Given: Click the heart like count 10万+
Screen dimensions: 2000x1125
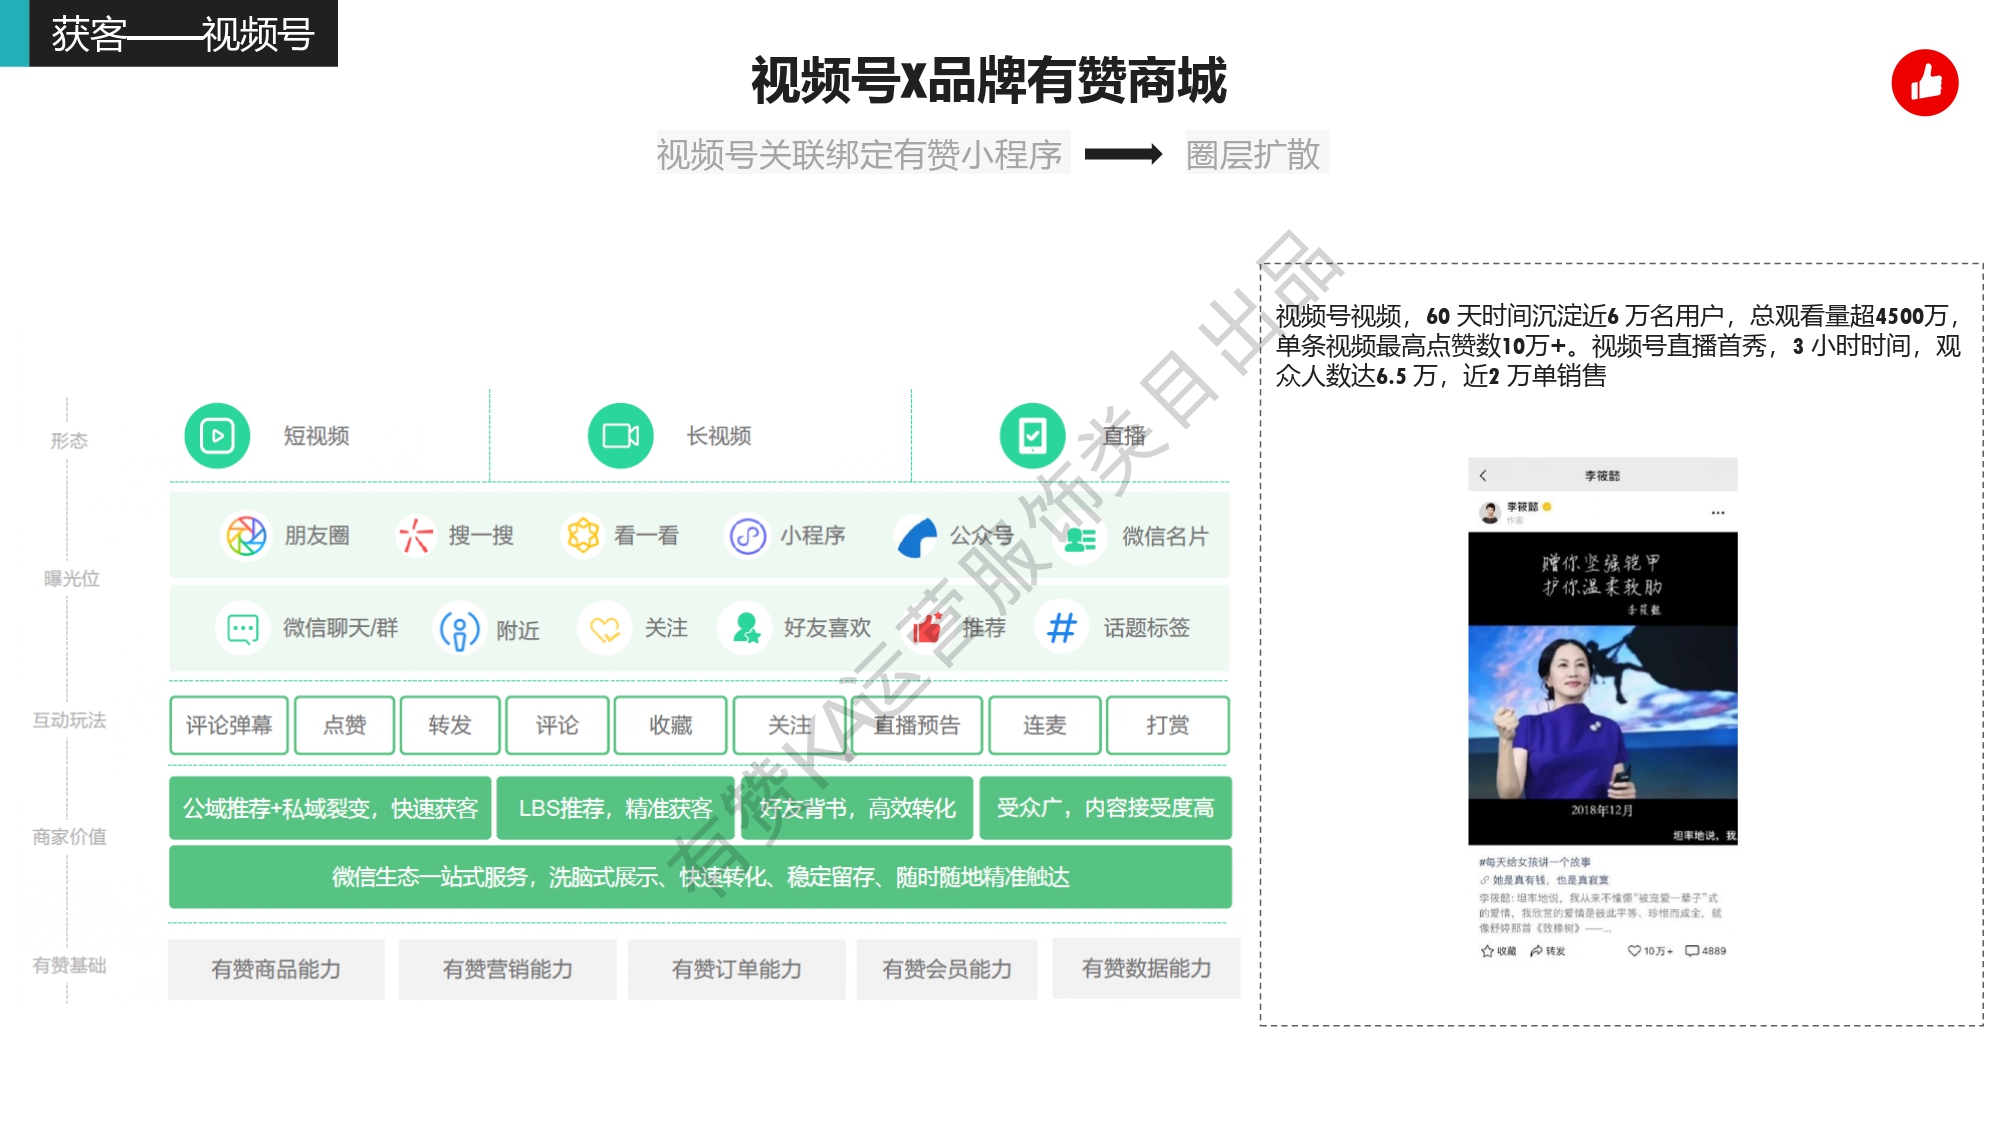Looking at the screenshot, I should pos(1650,951).
